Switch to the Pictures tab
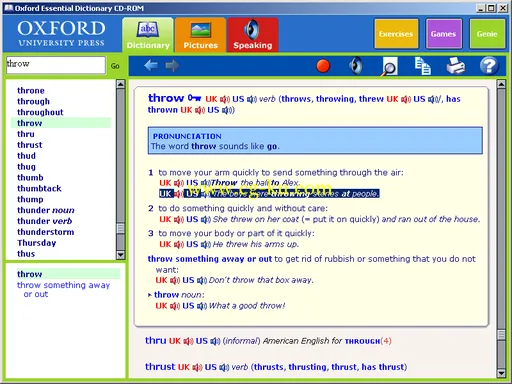 tap(200, 35)
